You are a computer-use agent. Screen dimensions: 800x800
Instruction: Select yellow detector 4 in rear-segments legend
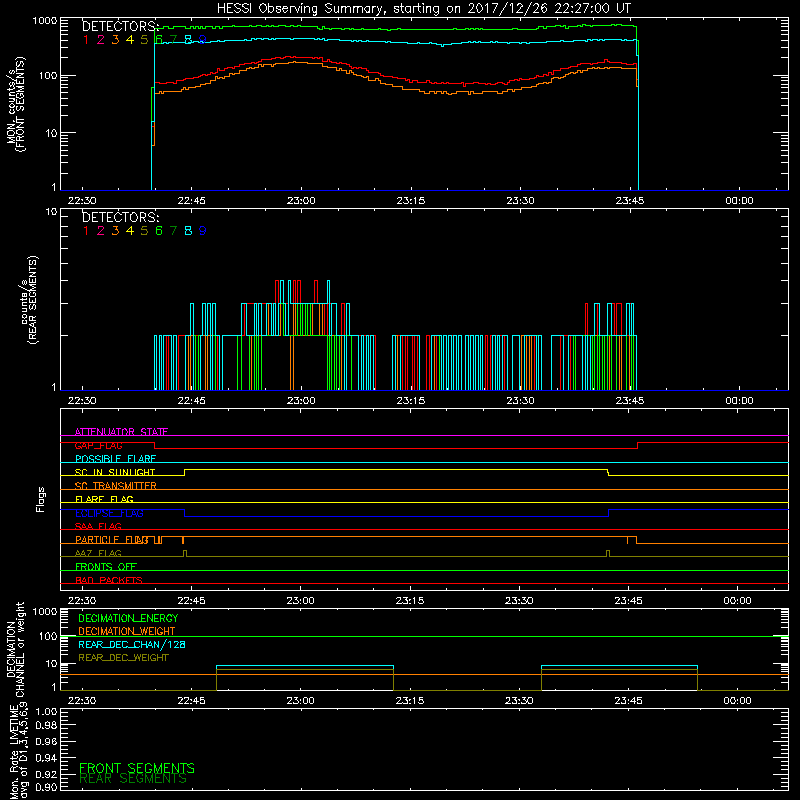(x=130, y=231)
